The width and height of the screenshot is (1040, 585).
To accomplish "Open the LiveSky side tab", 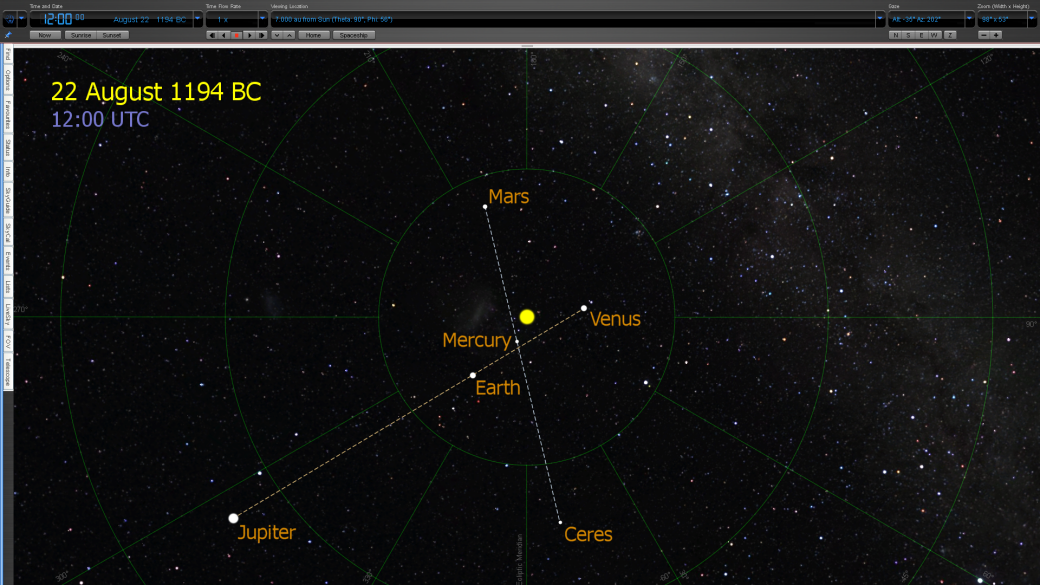I will click(x=8, y=314).
